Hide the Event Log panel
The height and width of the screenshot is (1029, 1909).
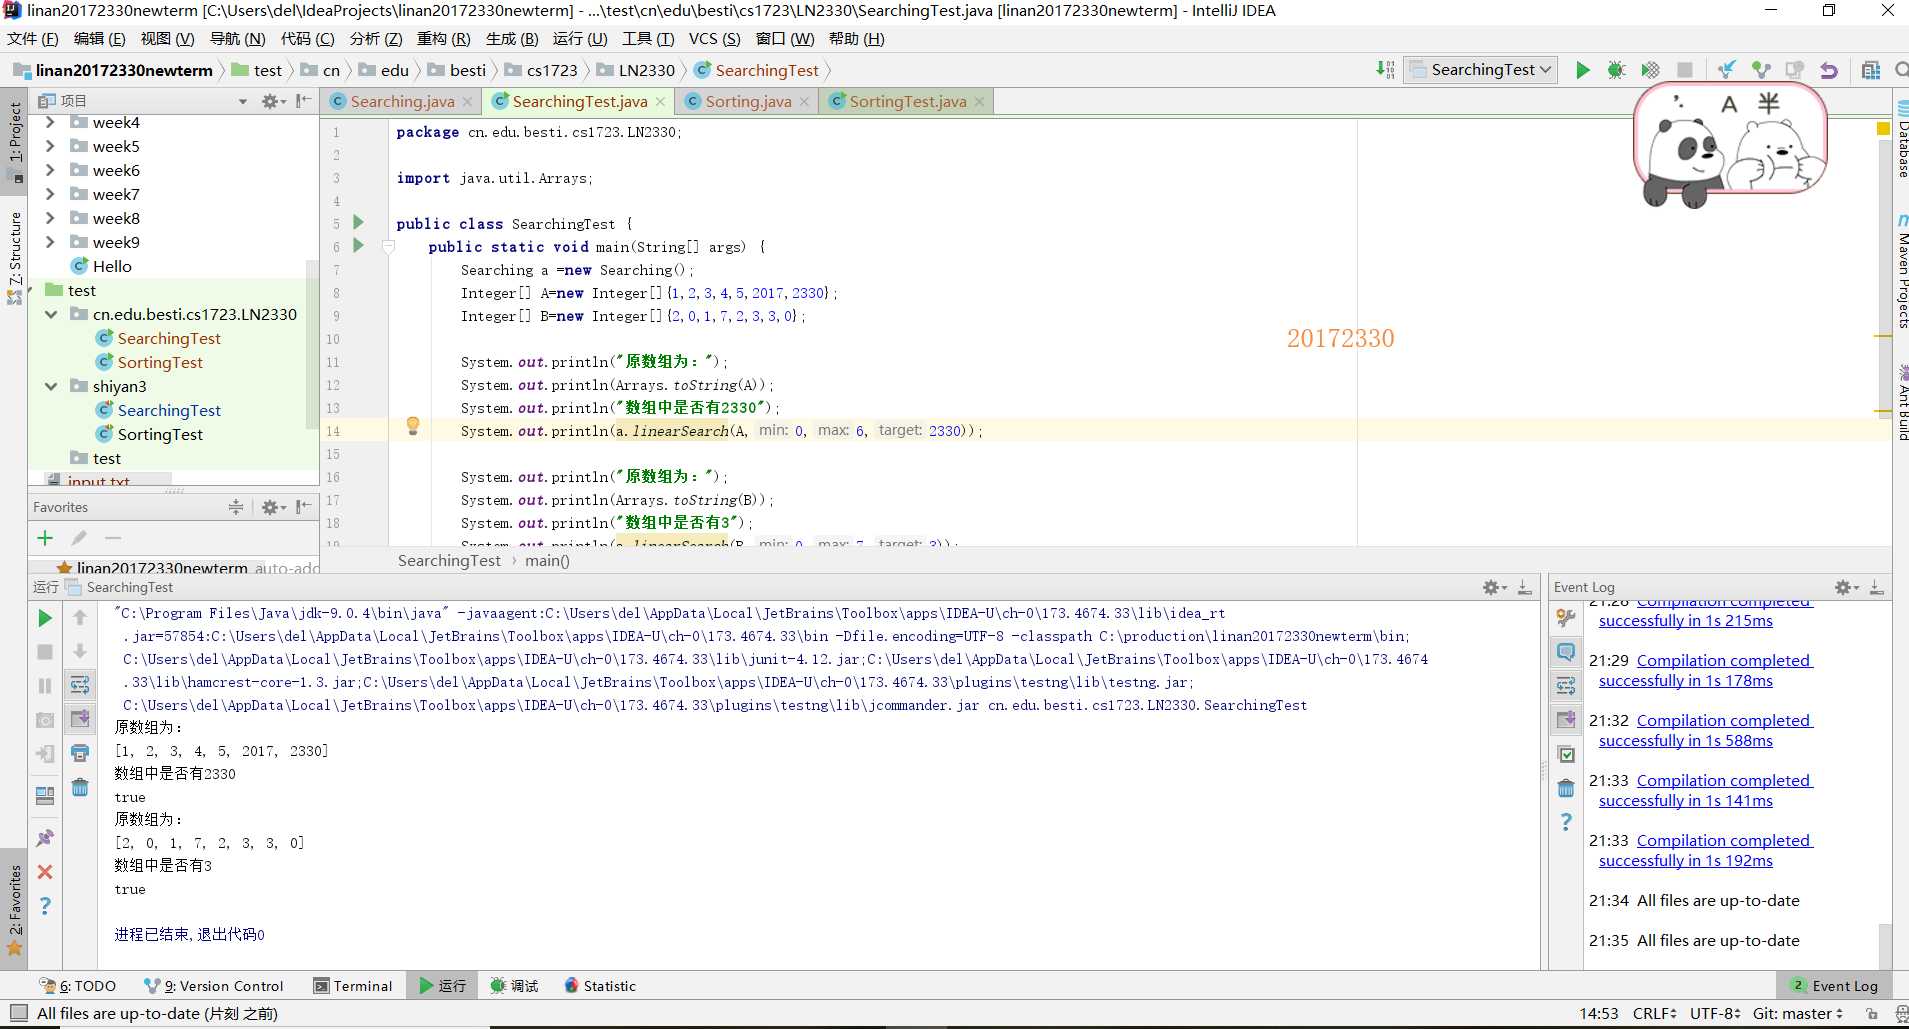1877,587
